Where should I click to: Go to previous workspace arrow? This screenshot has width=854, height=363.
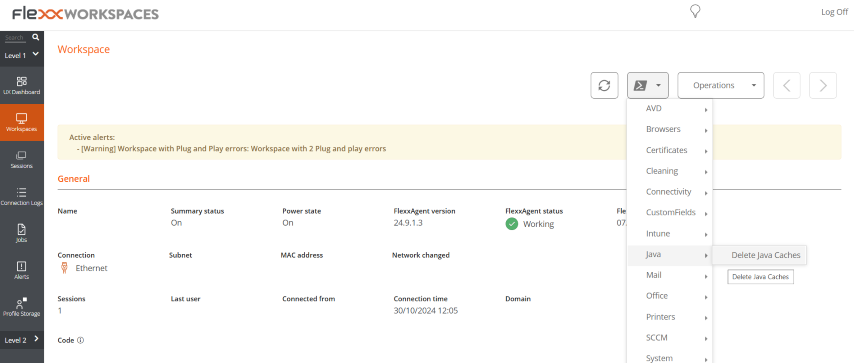click(786, 86)
